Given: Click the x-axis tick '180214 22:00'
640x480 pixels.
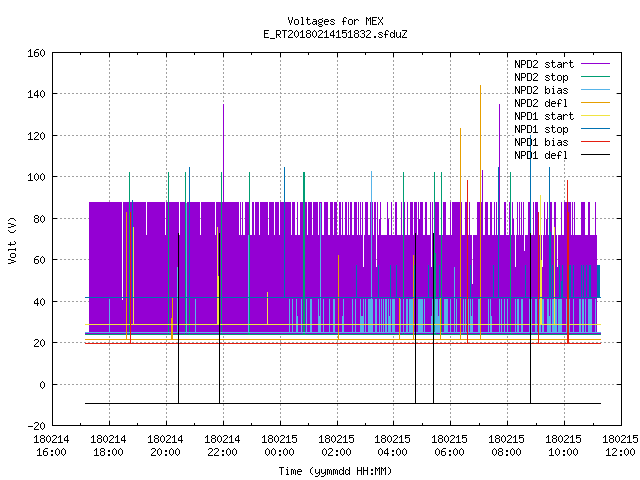Looking at the screenshot, I should click(222, 446).
